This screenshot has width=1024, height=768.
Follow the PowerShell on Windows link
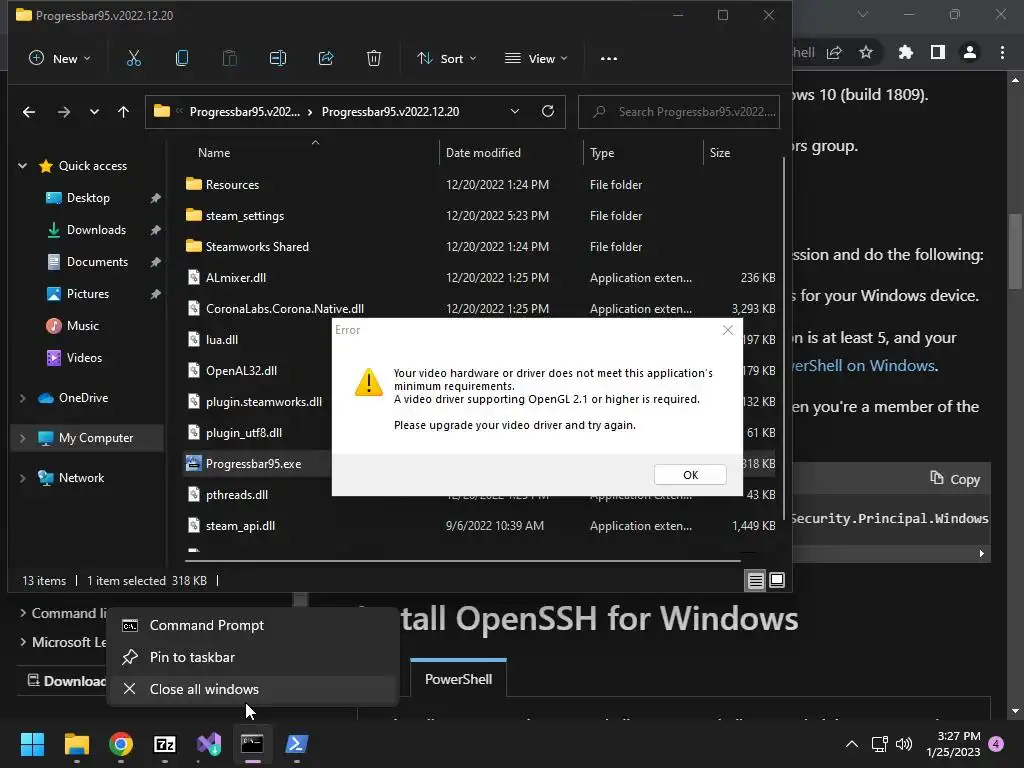(x=865, y=366)
